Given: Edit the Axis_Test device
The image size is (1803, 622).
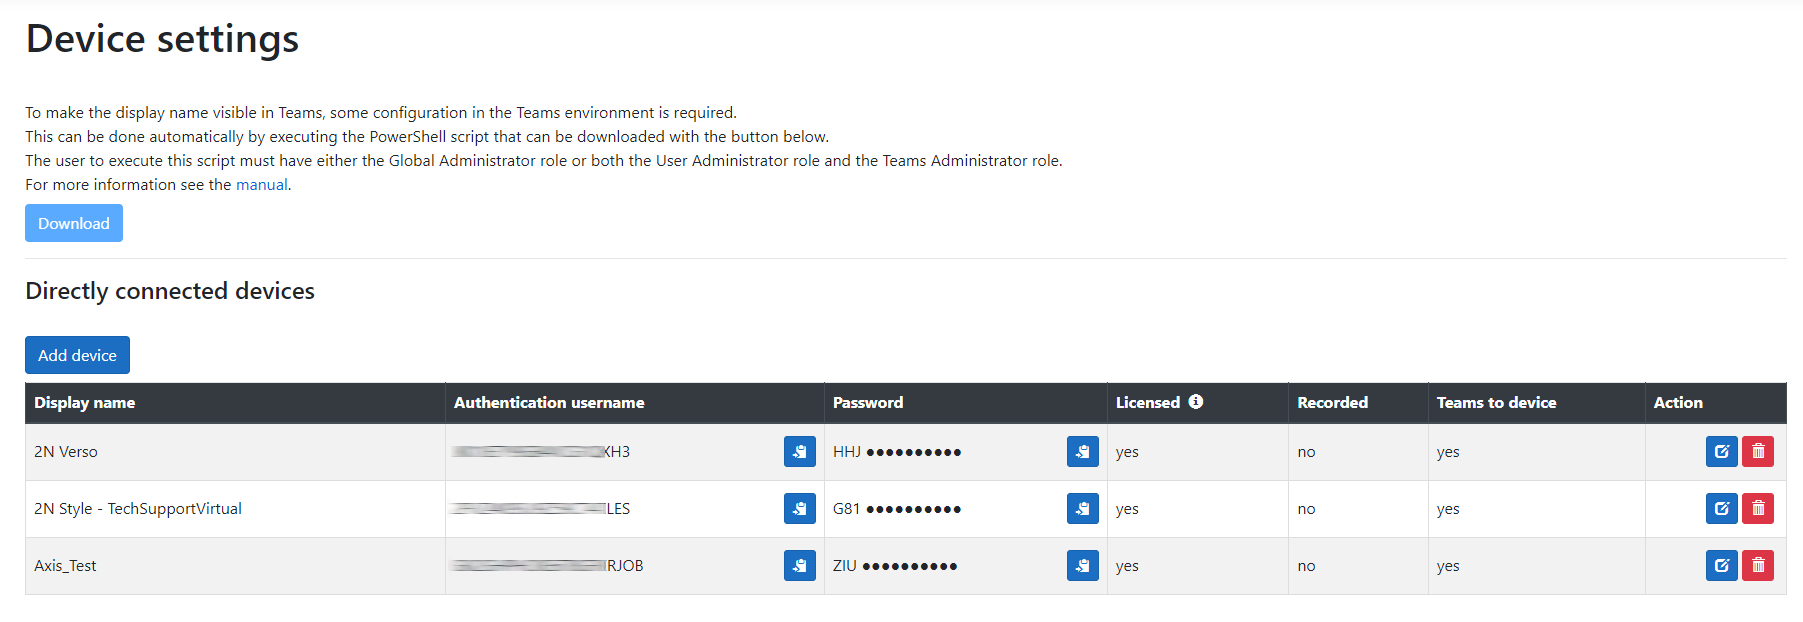Looking at the screenshot, I should click(1721, 566).
